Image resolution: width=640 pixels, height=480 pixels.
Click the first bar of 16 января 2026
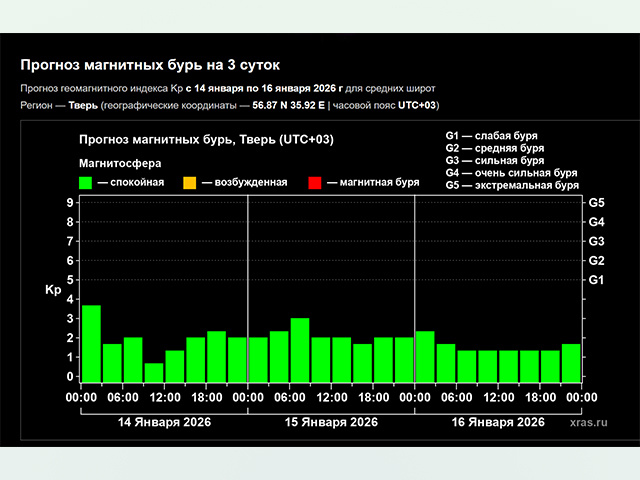point(425,357)
